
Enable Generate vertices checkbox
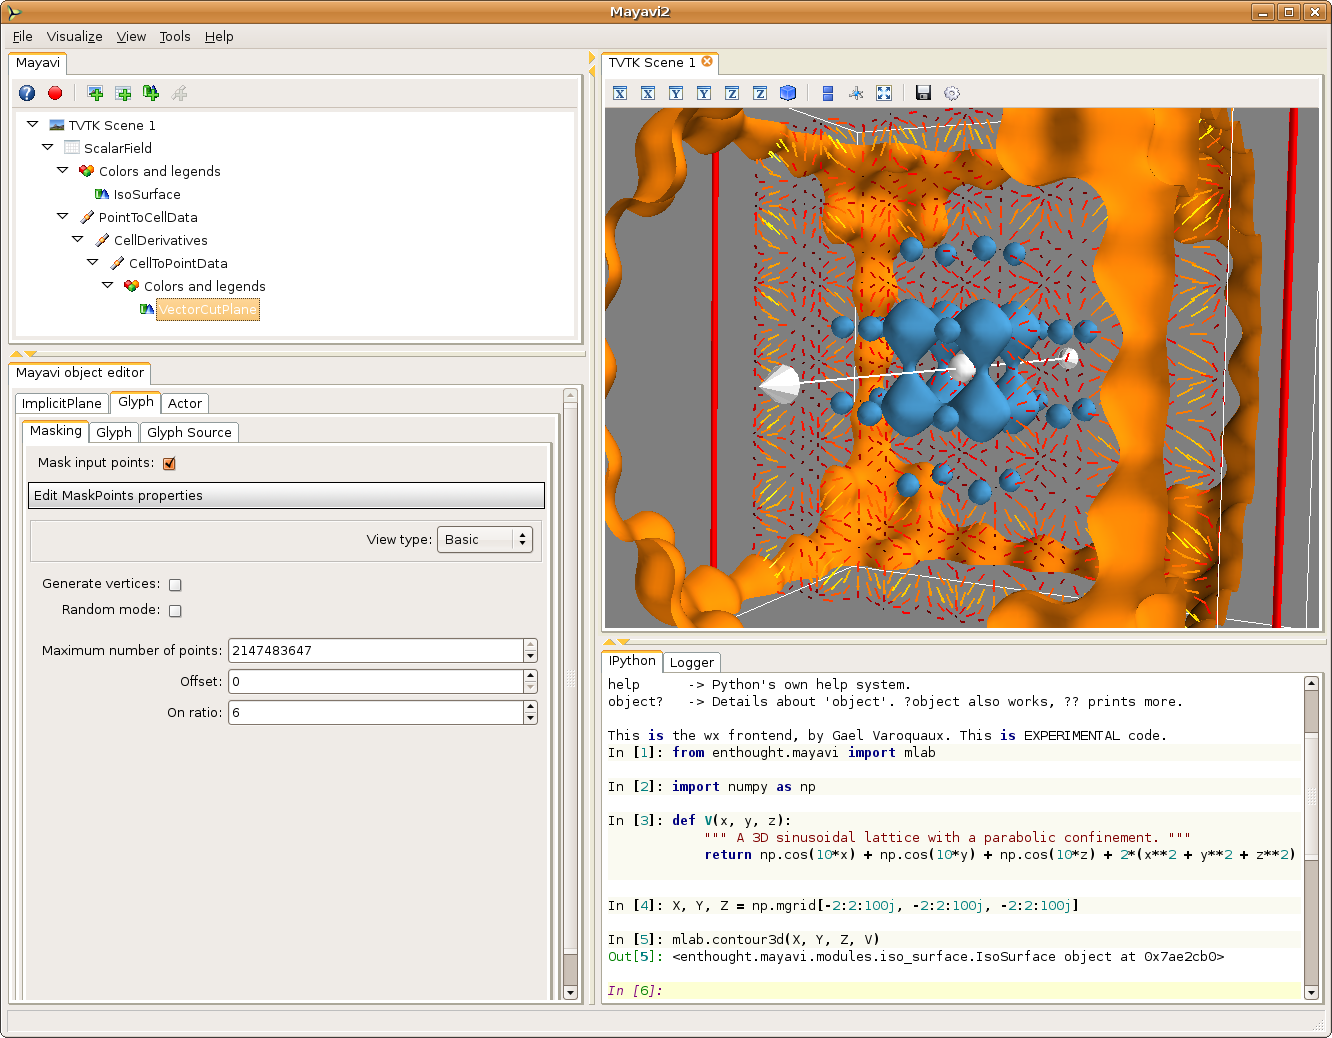click(x=175, y=585)
